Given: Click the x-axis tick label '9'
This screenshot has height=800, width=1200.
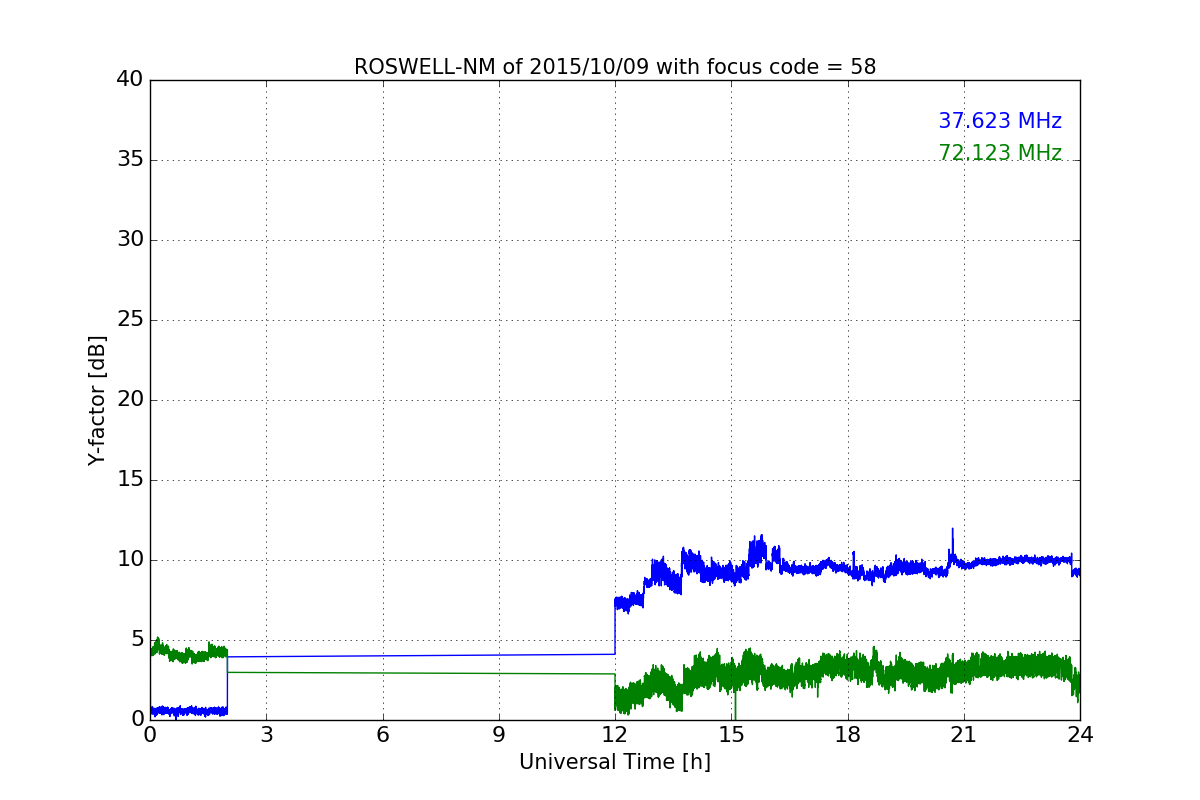Looking at the screenshot, I should [x=499, y=735].
